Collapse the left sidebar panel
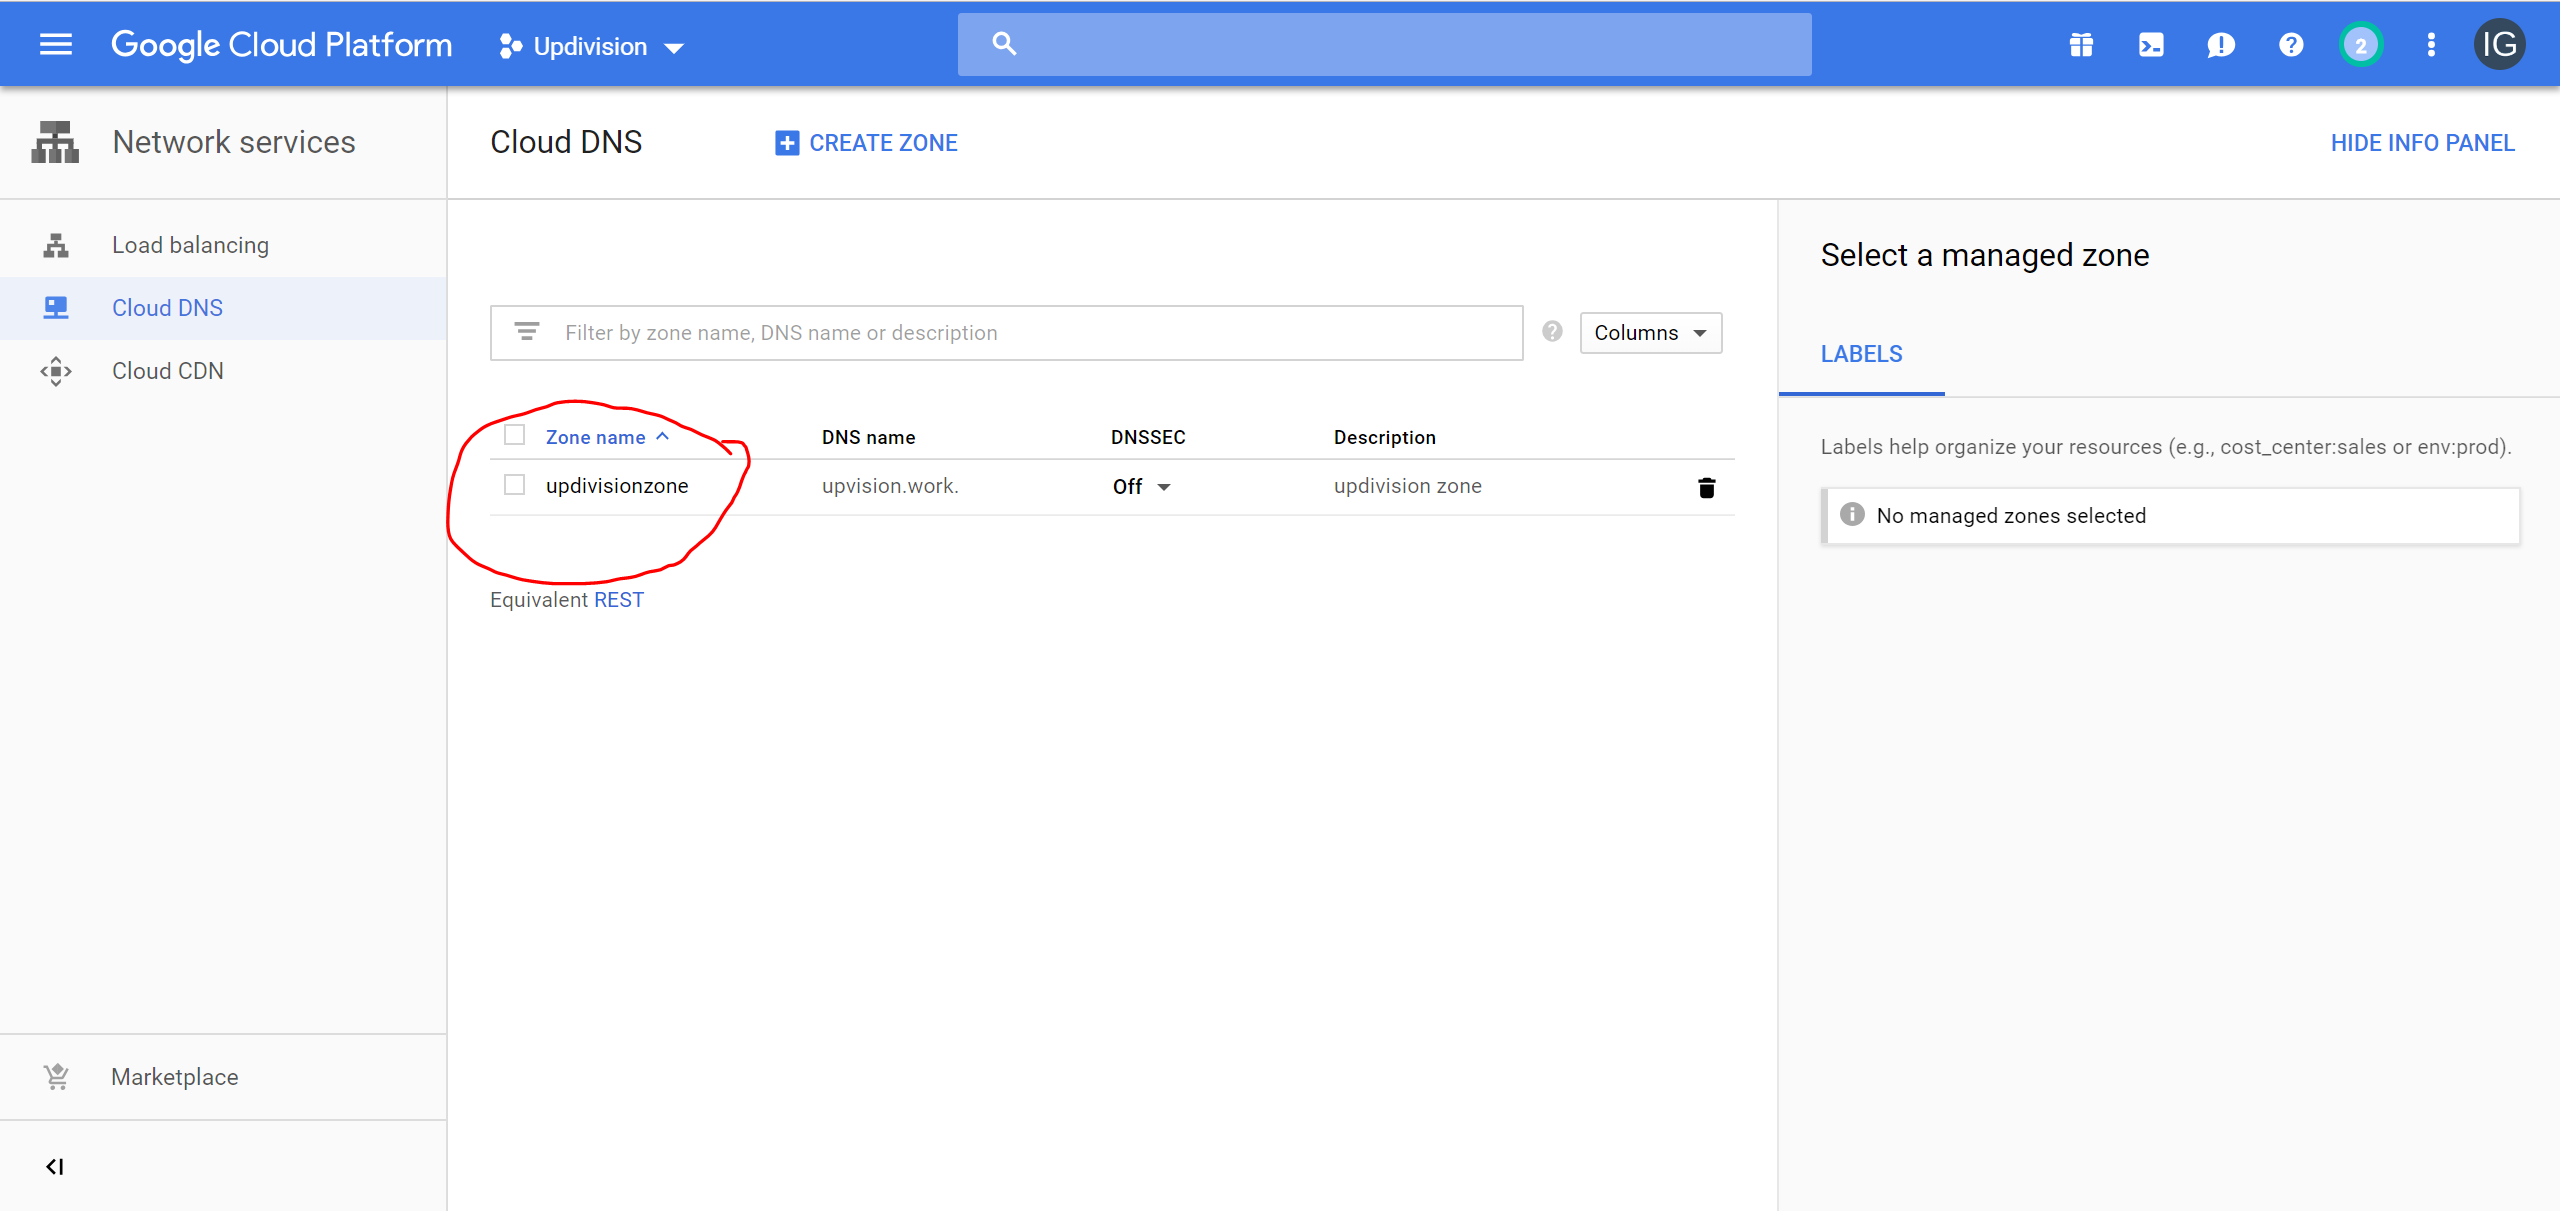Viewport: 2560px width, 1211px height. (x=55, y=1167)
